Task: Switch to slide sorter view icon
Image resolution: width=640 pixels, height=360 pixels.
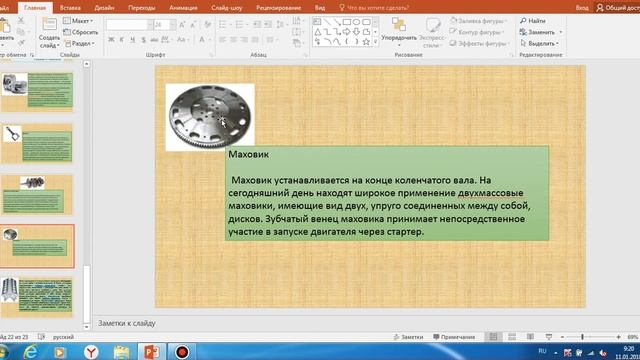Action: (512, 337)
